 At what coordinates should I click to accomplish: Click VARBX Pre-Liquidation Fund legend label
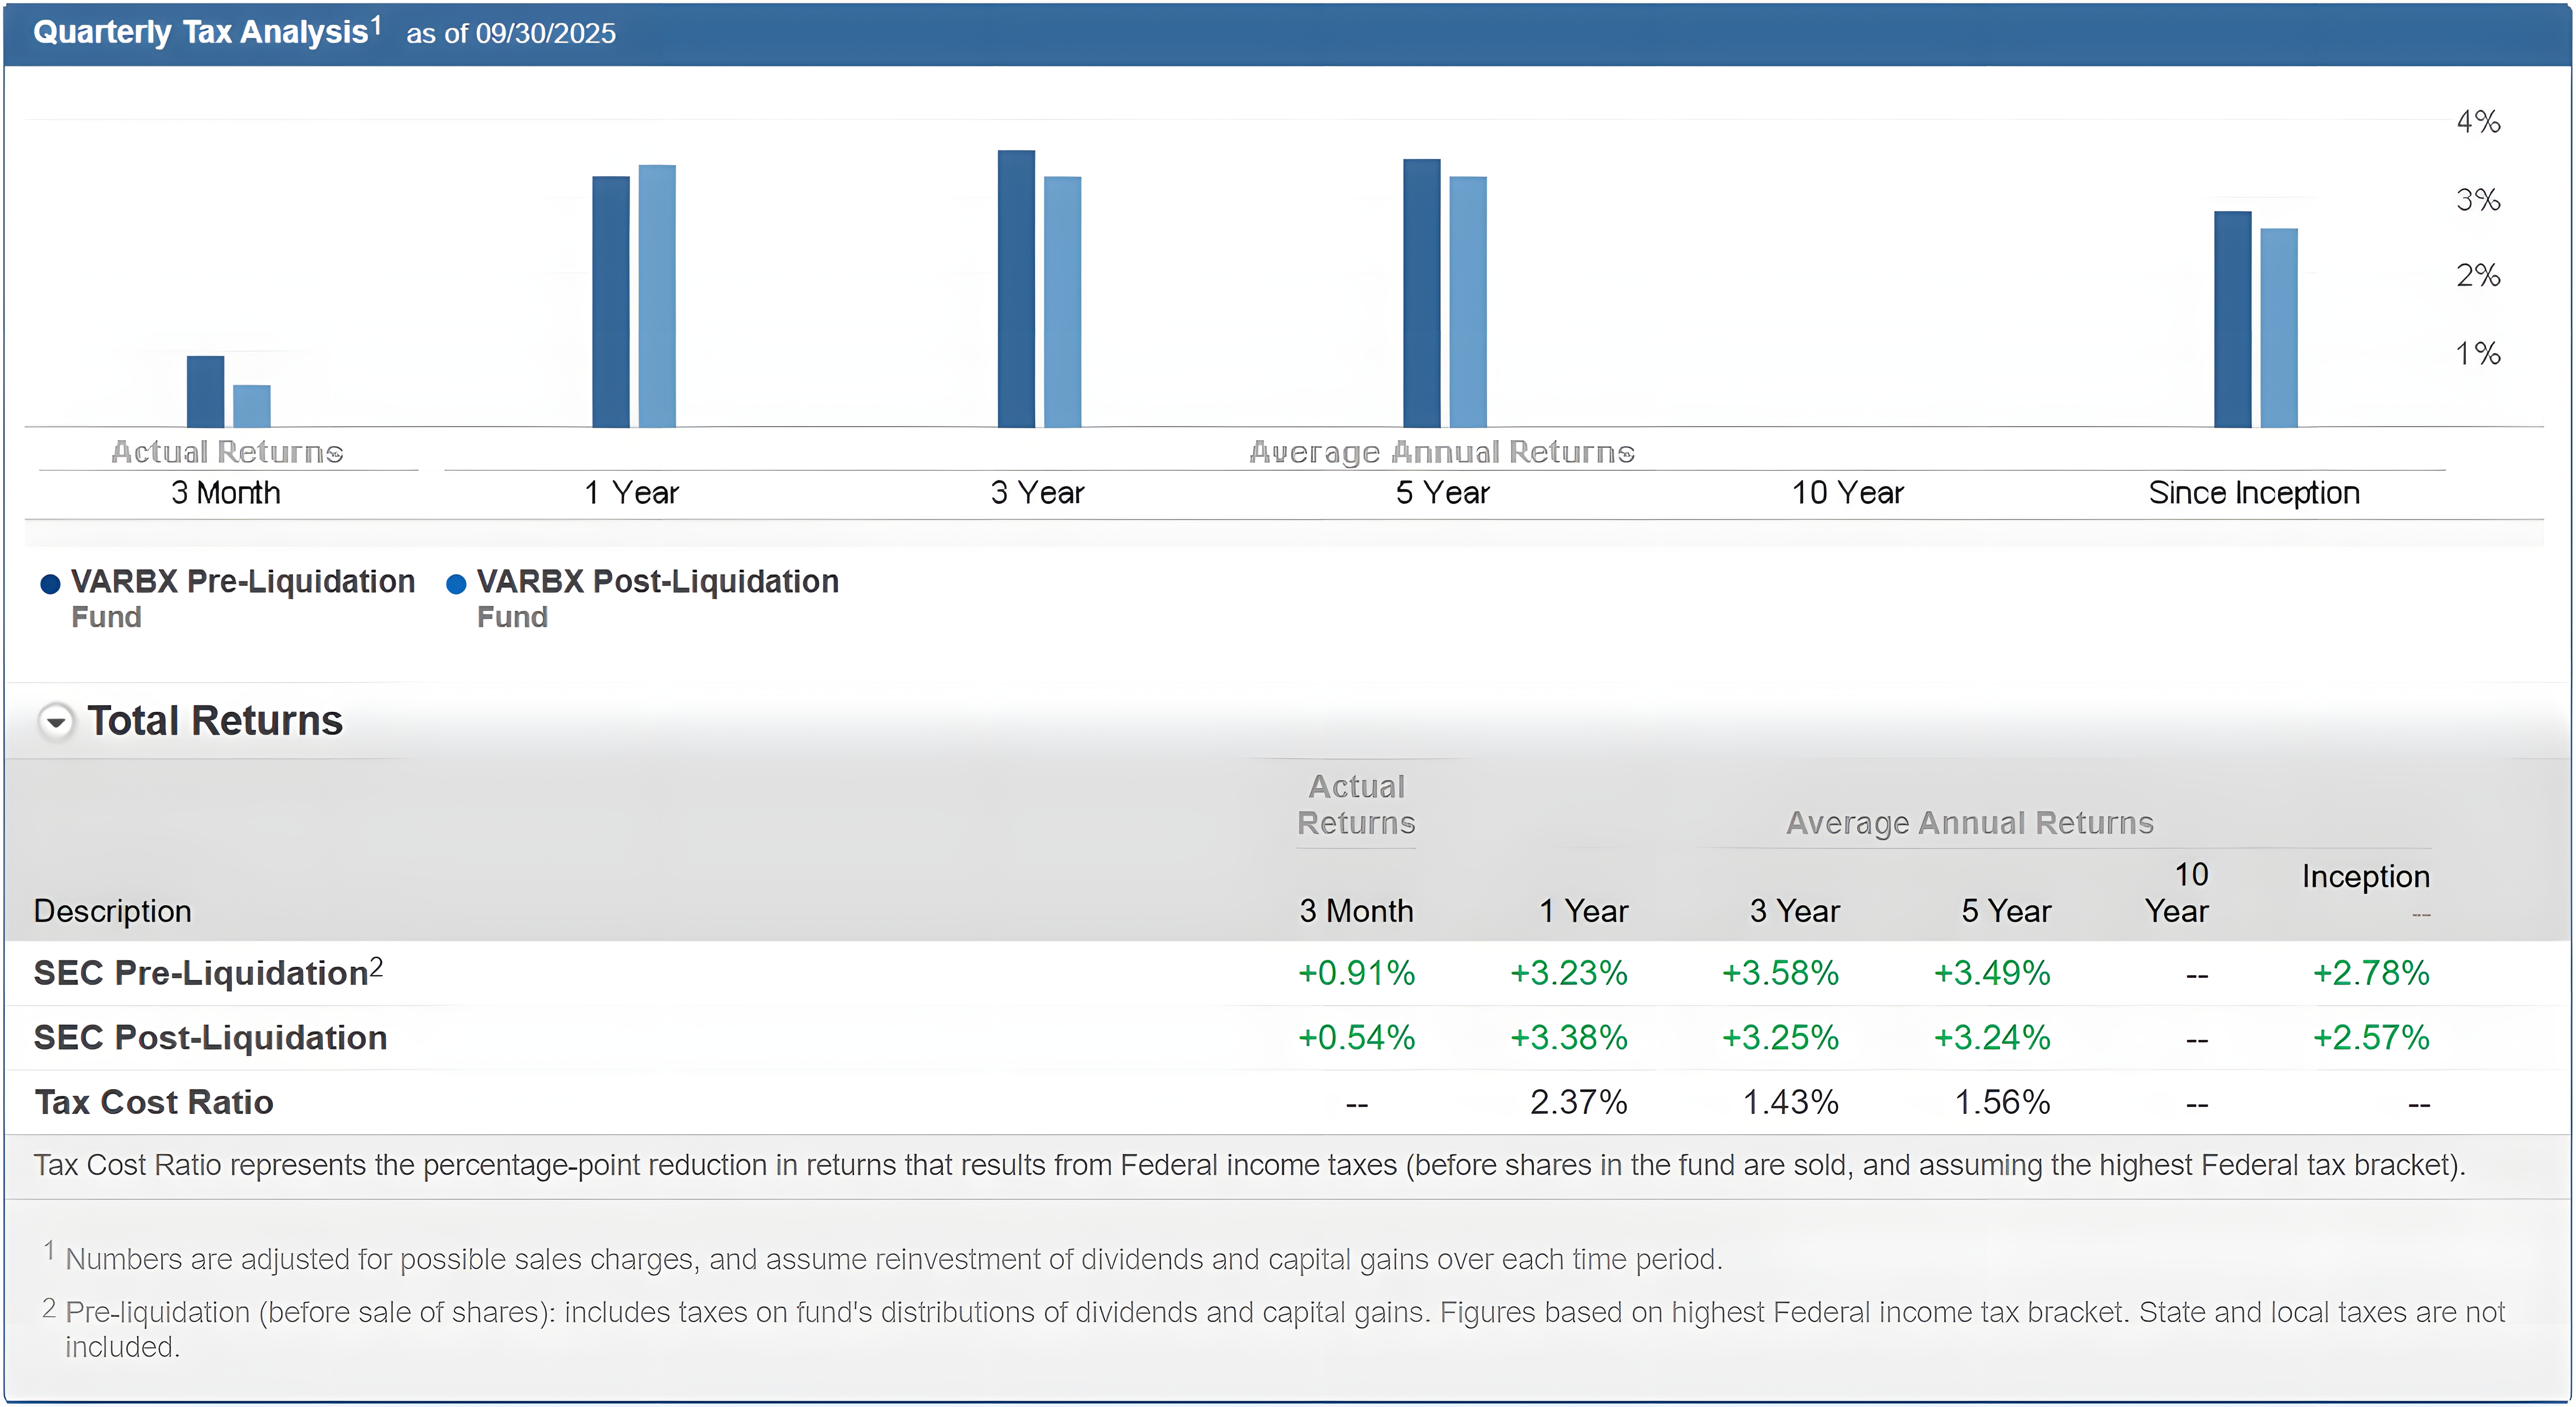[x=242, y=582]
